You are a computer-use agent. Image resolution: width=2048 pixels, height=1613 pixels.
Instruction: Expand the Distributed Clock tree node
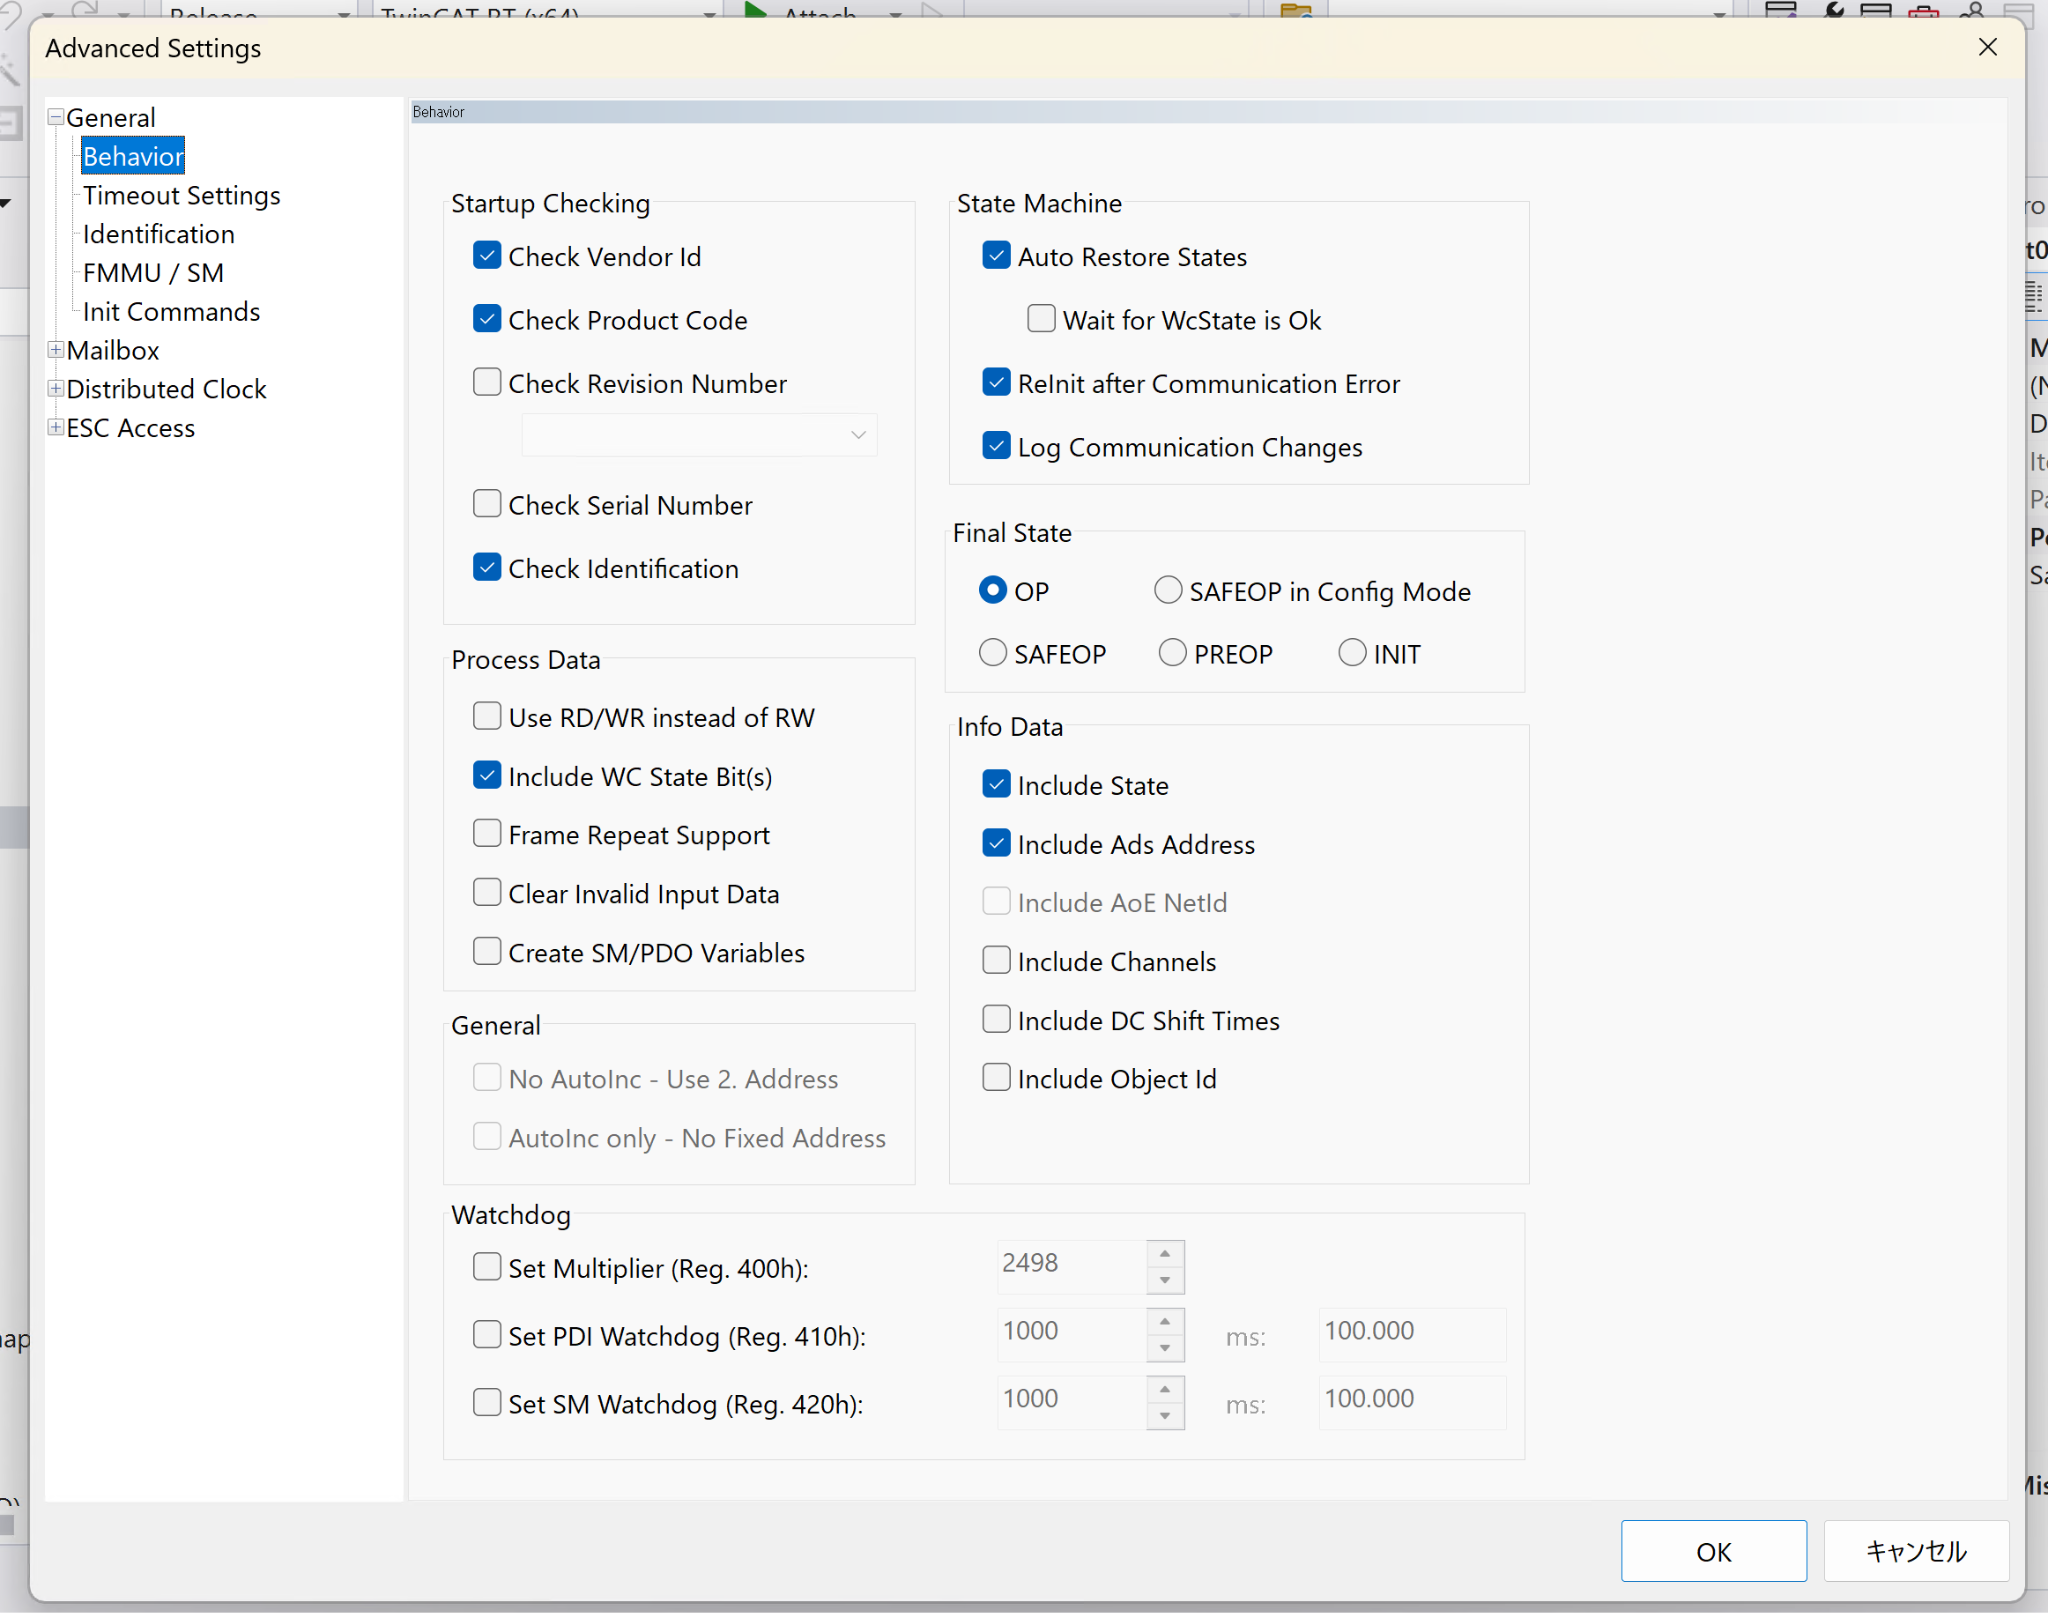(56, 388)
